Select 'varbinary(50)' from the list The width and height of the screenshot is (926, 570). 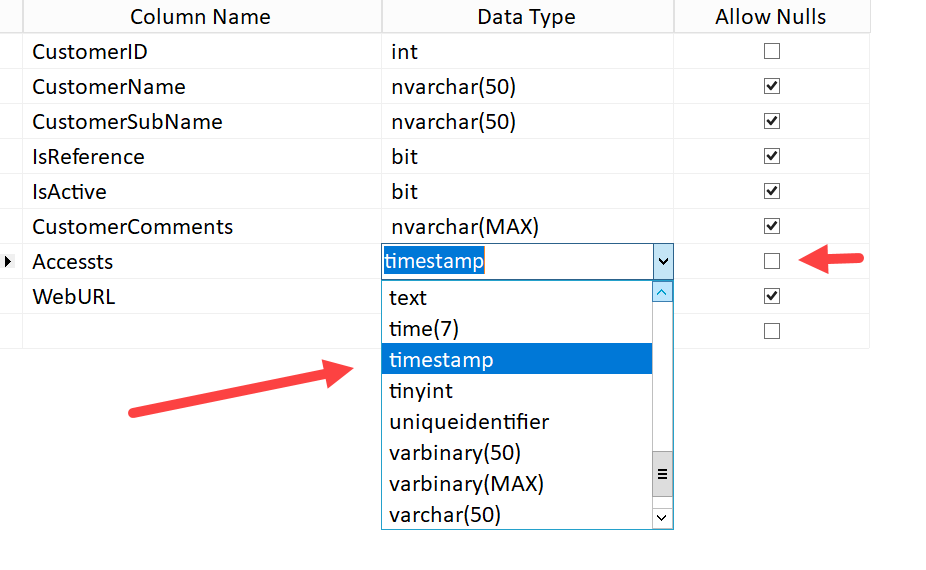pyautogui.click(x=517, y=452)
